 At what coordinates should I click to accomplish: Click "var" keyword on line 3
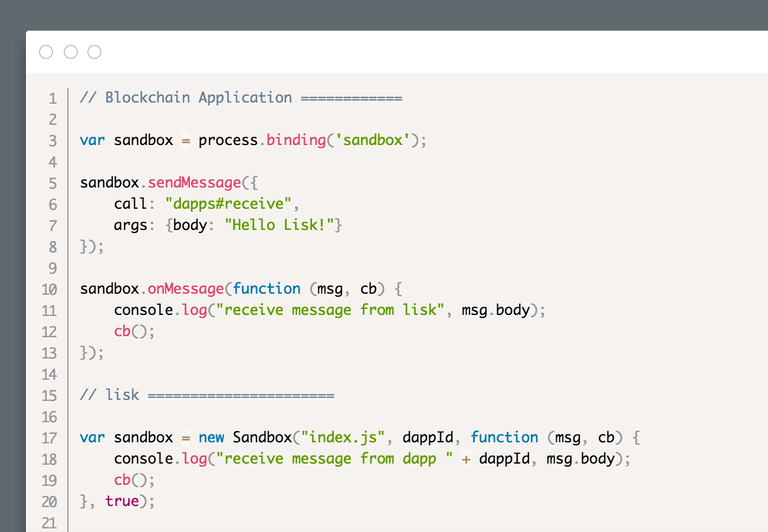pyautogui.click(x=92, y=141)
